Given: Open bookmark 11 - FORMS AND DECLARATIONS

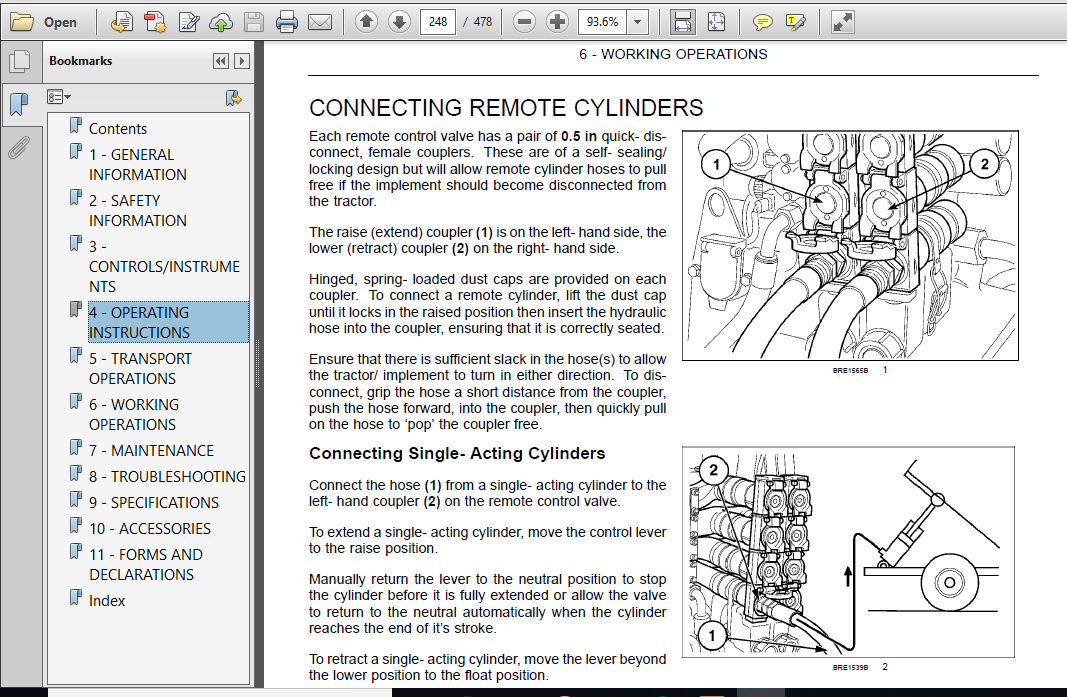Looking at the screenshot, I should pyautogui.click(x=146, y=564).
